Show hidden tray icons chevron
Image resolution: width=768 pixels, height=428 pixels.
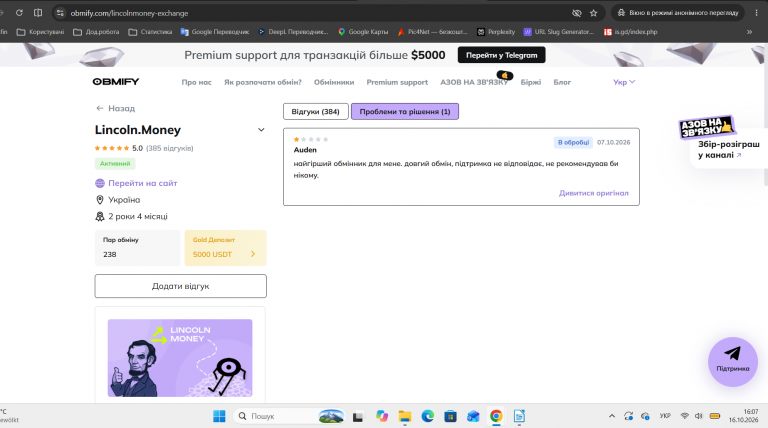click(612, 416)
